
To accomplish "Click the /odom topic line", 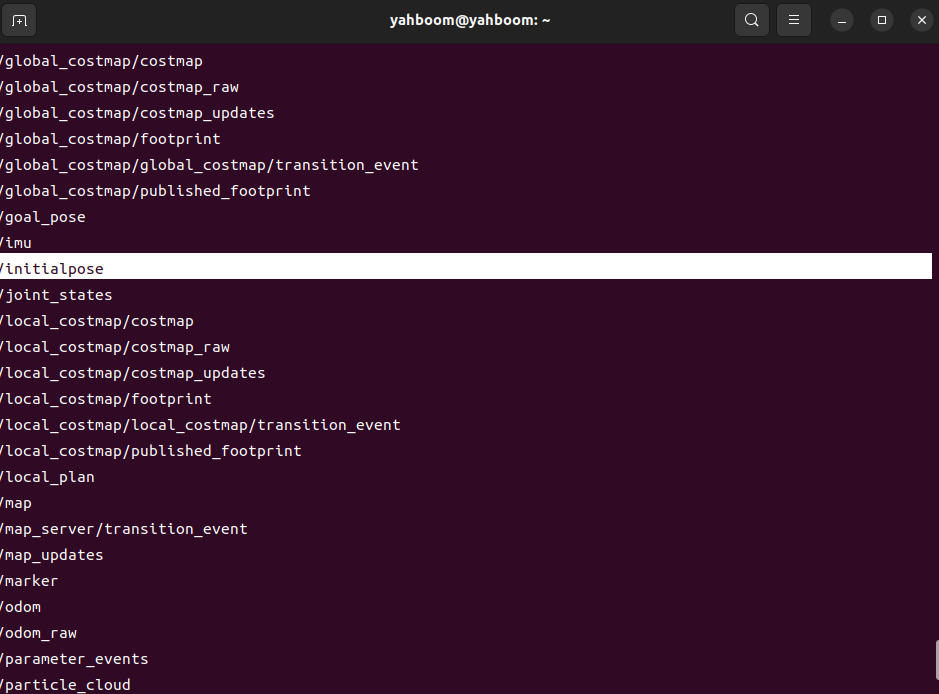I will tap(20, 607).
